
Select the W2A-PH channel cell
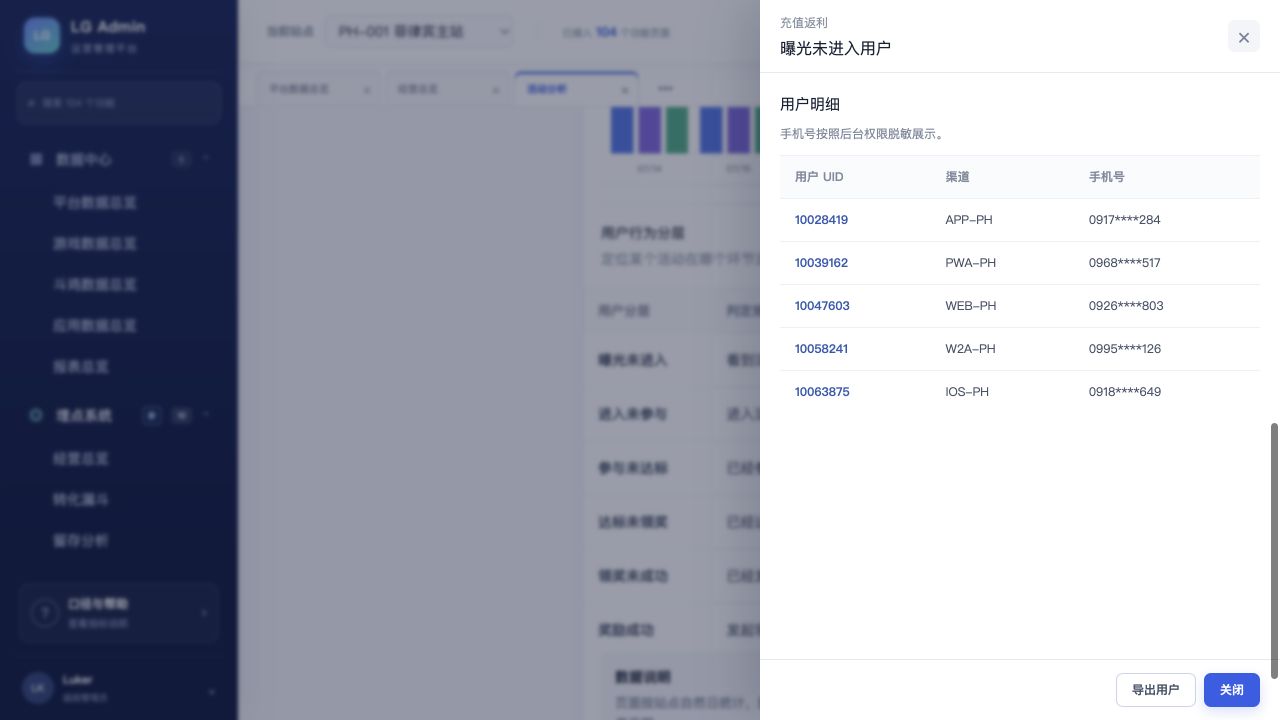pos(970,349)
